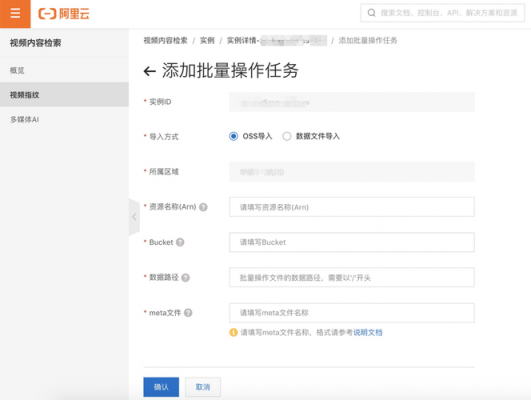531x400 pixels.
Task: Collapse the sidebar with the chevron handle
Action: click(x=134, y=217)
